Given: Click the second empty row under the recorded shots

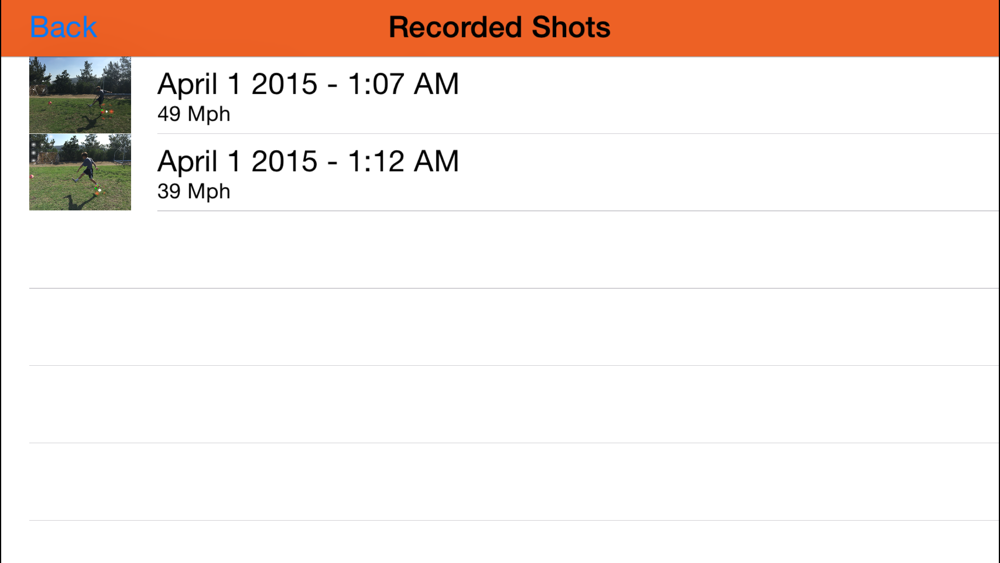Looking at the screenshot, I should pos(500,327).
